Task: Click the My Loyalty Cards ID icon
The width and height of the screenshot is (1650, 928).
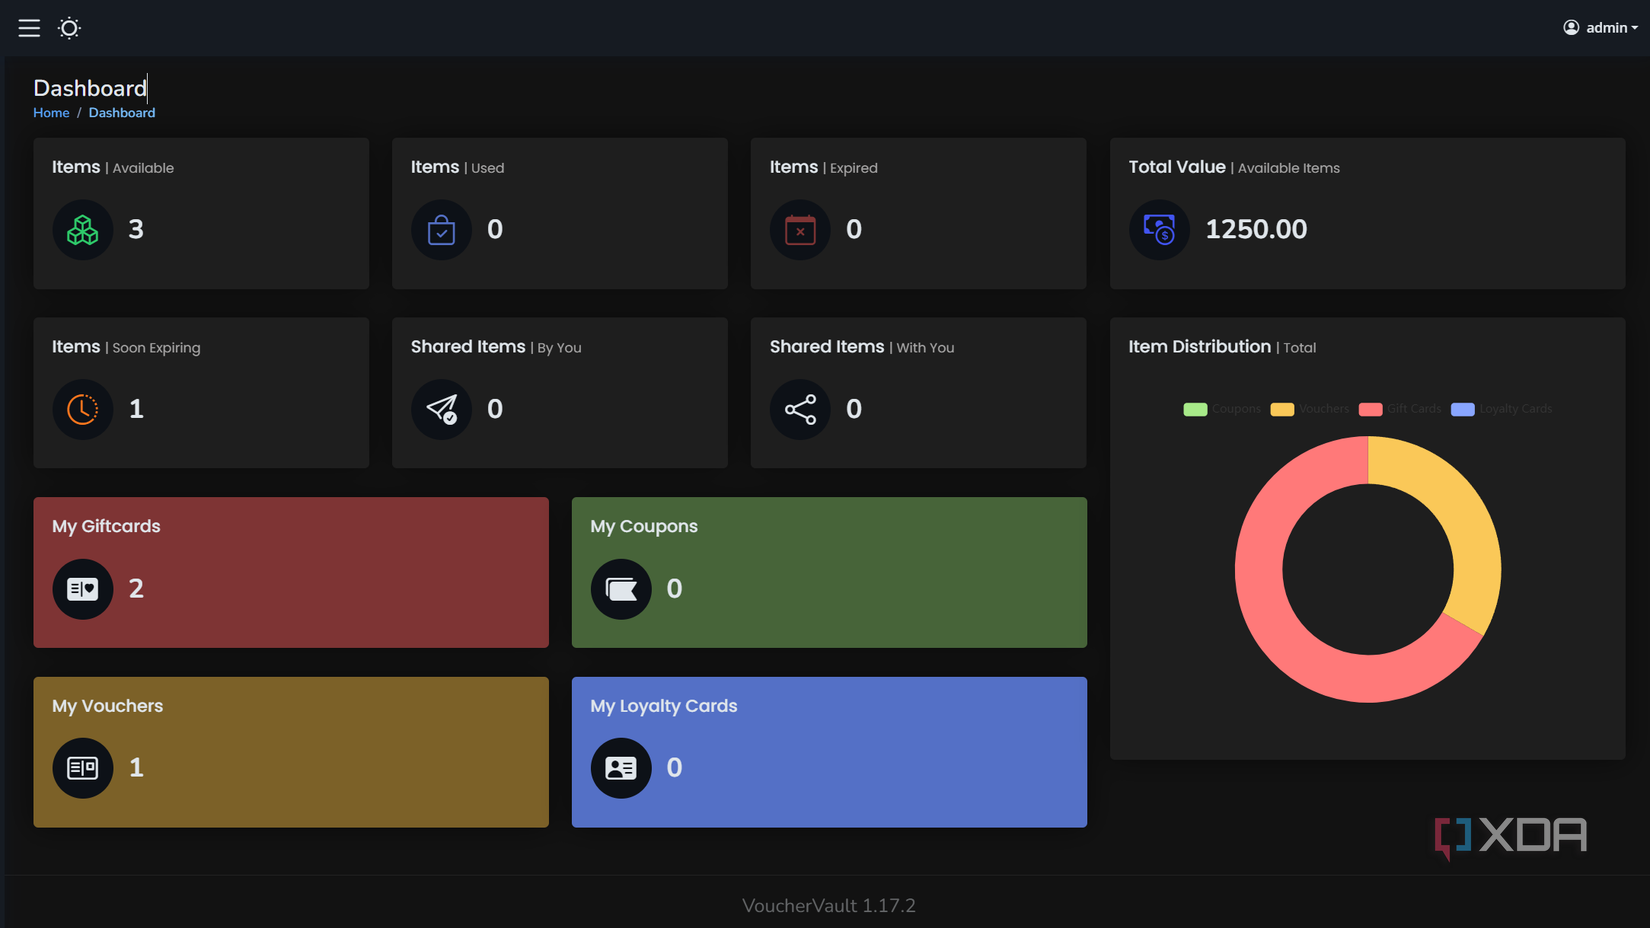Action: (x=621, y=768)
